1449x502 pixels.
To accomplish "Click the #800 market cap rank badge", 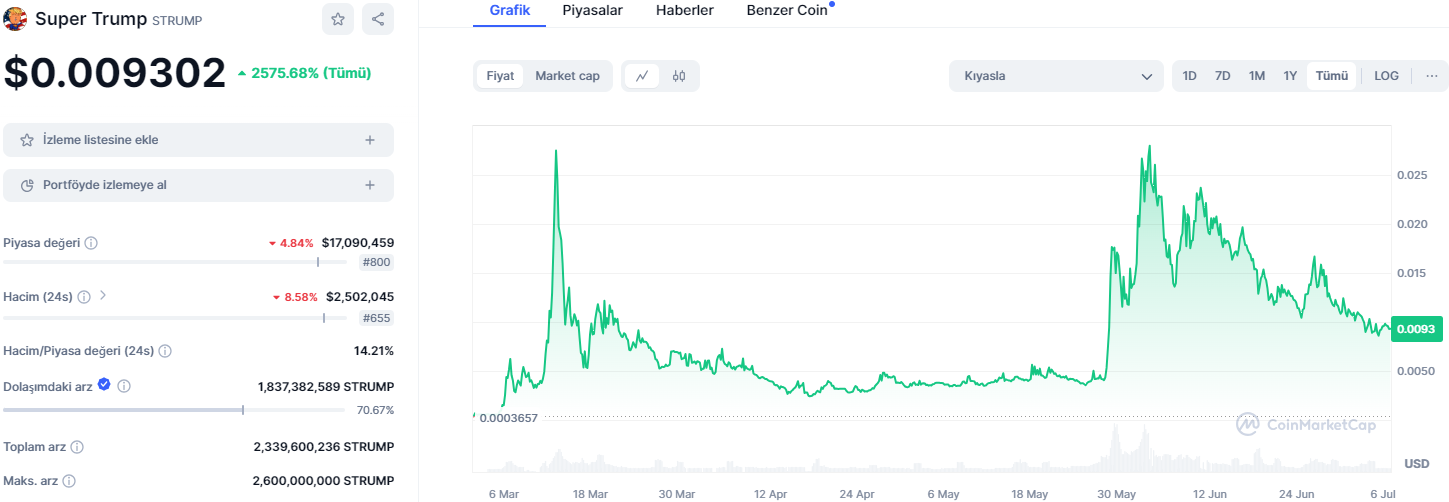I will pyautogui.click(x=376, y=263).
